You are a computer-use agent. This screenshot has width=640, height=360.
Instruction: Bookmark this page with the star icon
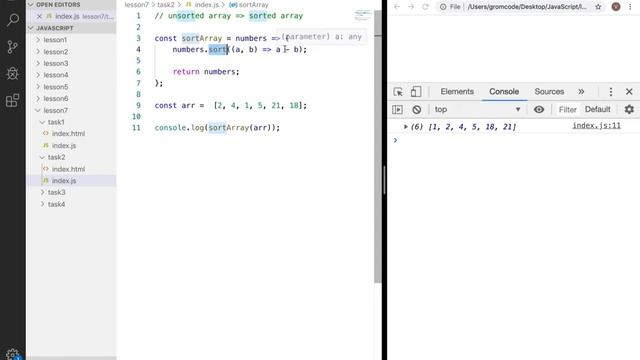point(598,7)
